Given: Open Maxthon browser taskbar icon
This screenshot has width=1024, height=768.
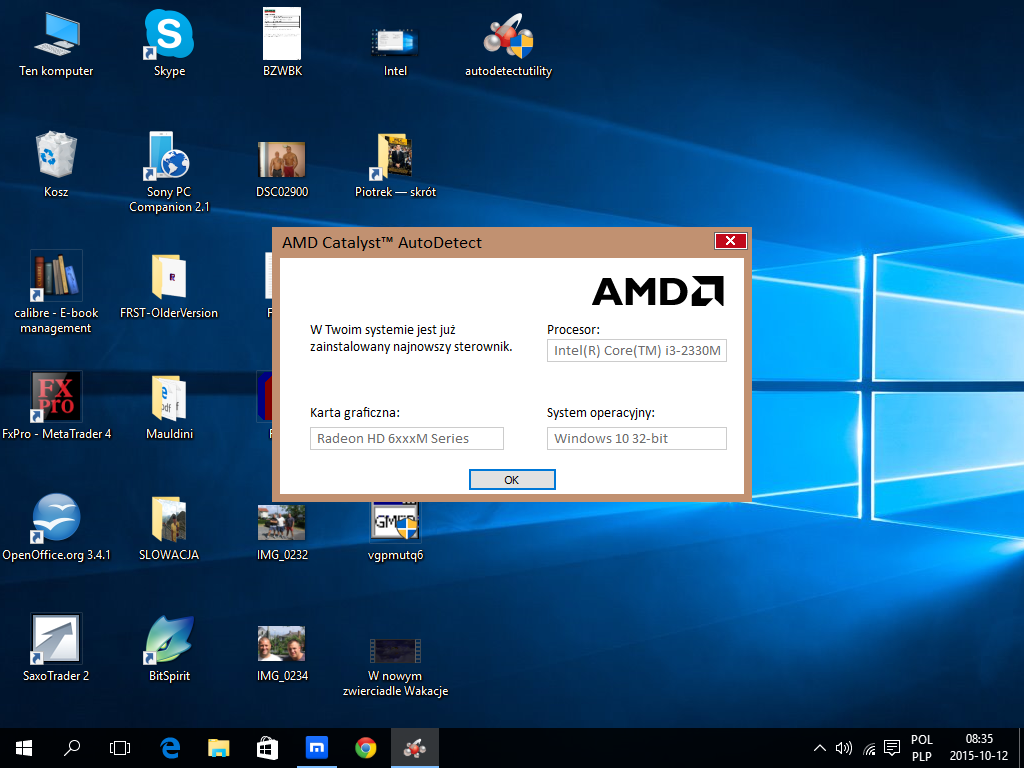Looking at the screenshot, I should click(317, 748).
